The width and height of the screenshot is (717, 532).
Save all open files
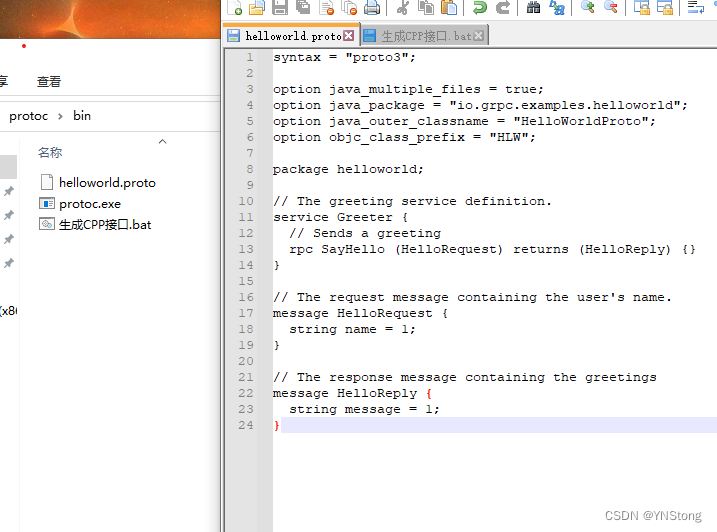[303, 7]
